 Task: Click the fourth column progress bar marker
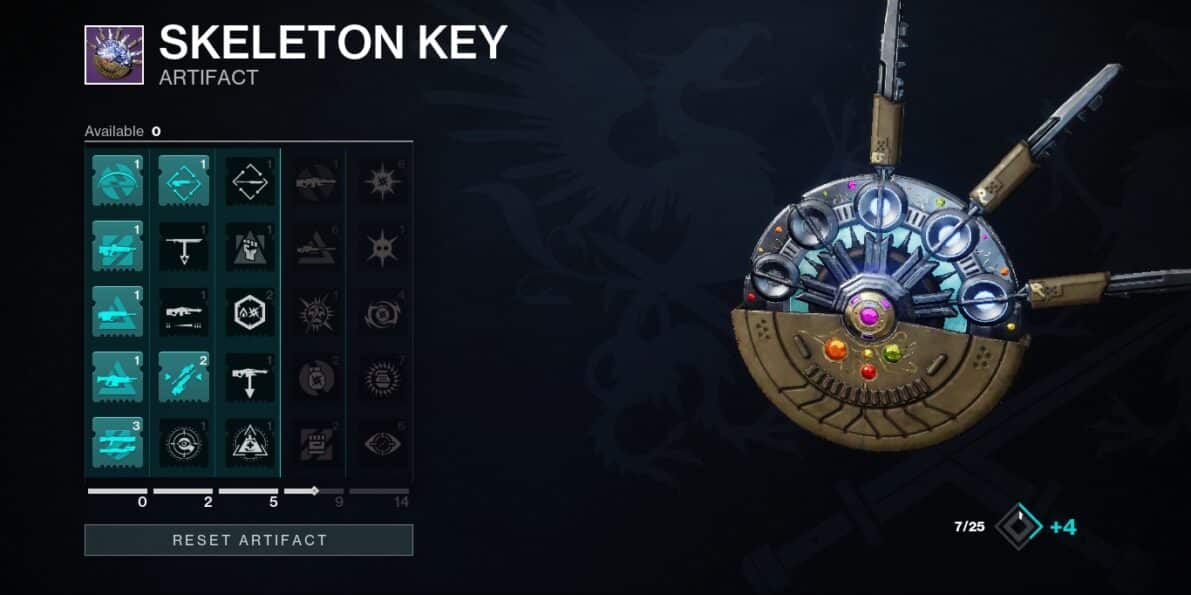(x=315, y=490)
